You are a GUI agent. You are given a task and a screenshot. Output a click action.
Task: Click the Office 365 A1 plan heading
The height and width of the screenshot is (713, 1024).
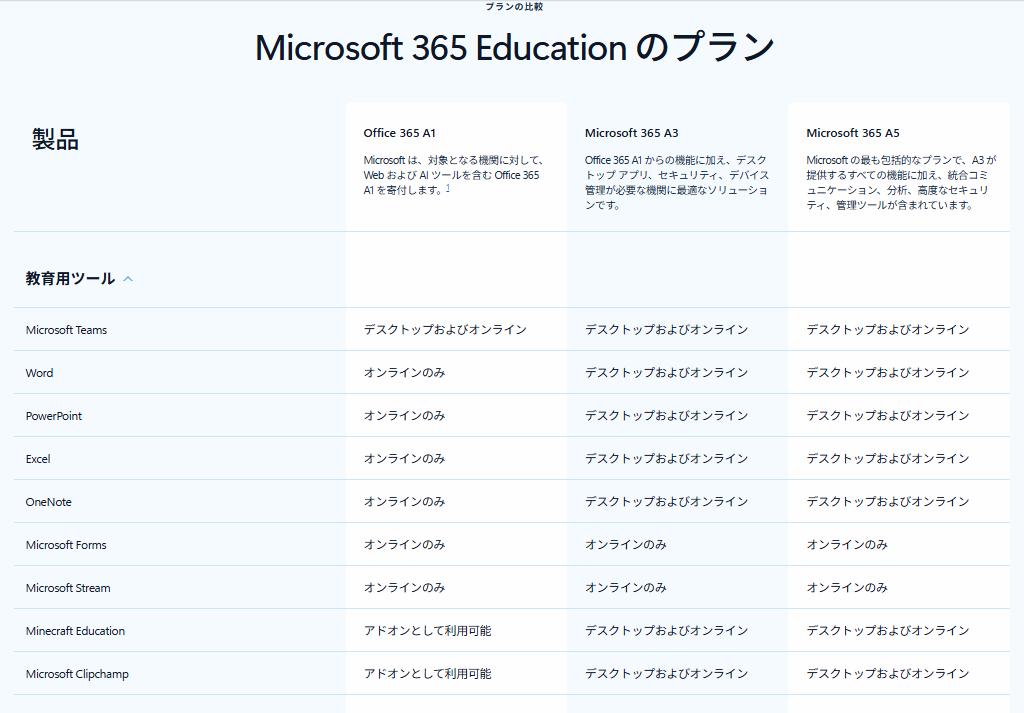399,133
